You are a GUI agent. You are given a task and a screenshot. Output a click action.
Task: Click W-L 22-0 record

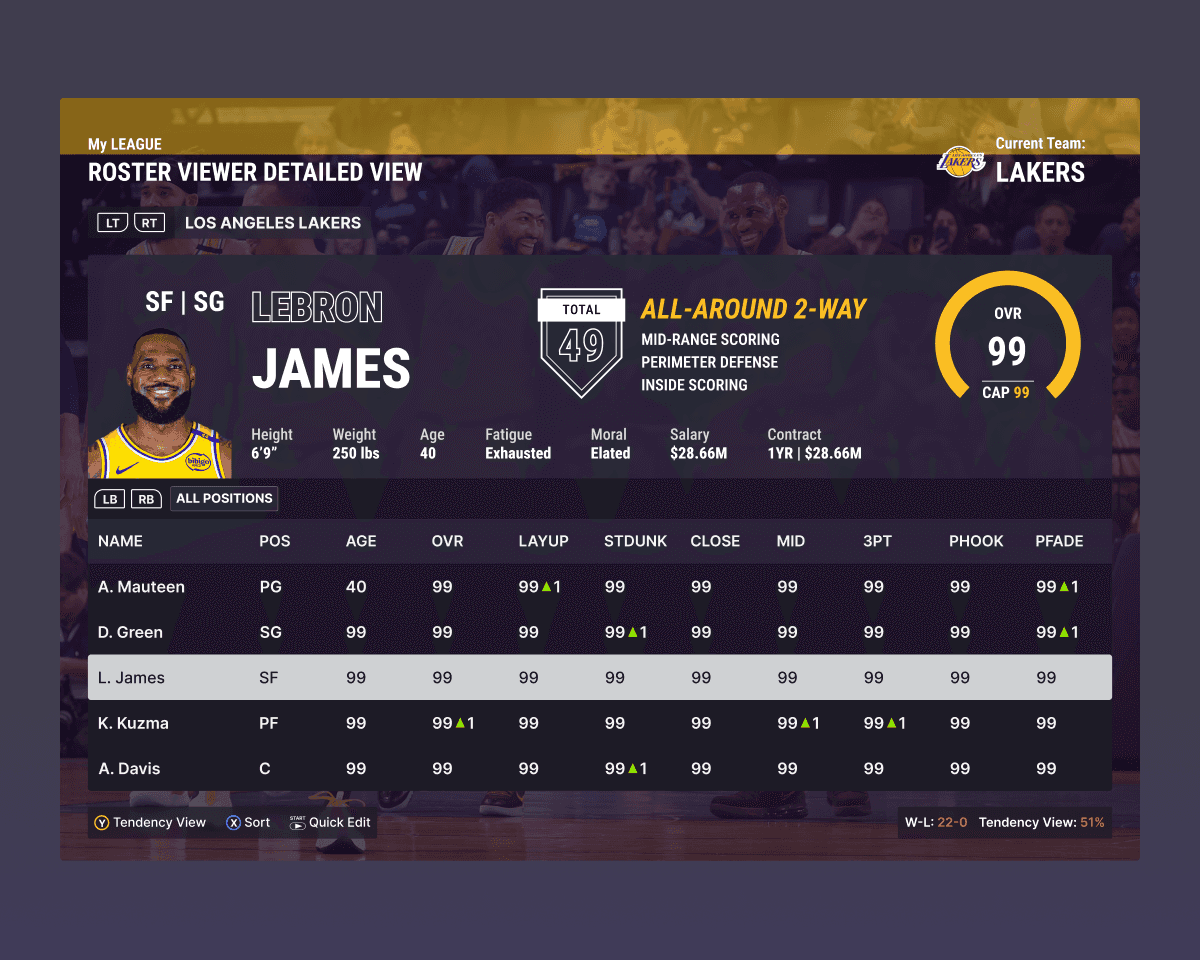[x=936, y=823]
